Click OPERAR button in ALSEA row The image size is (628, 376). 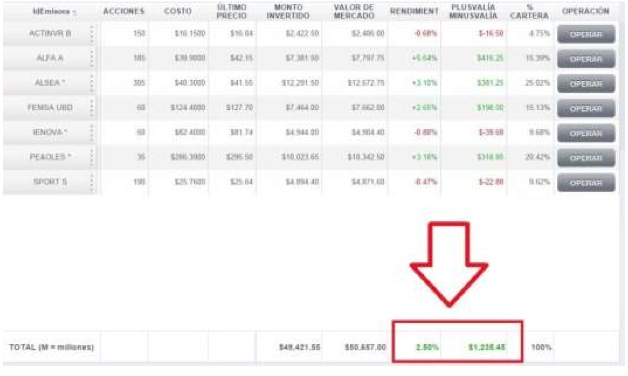tap(586, 84)
